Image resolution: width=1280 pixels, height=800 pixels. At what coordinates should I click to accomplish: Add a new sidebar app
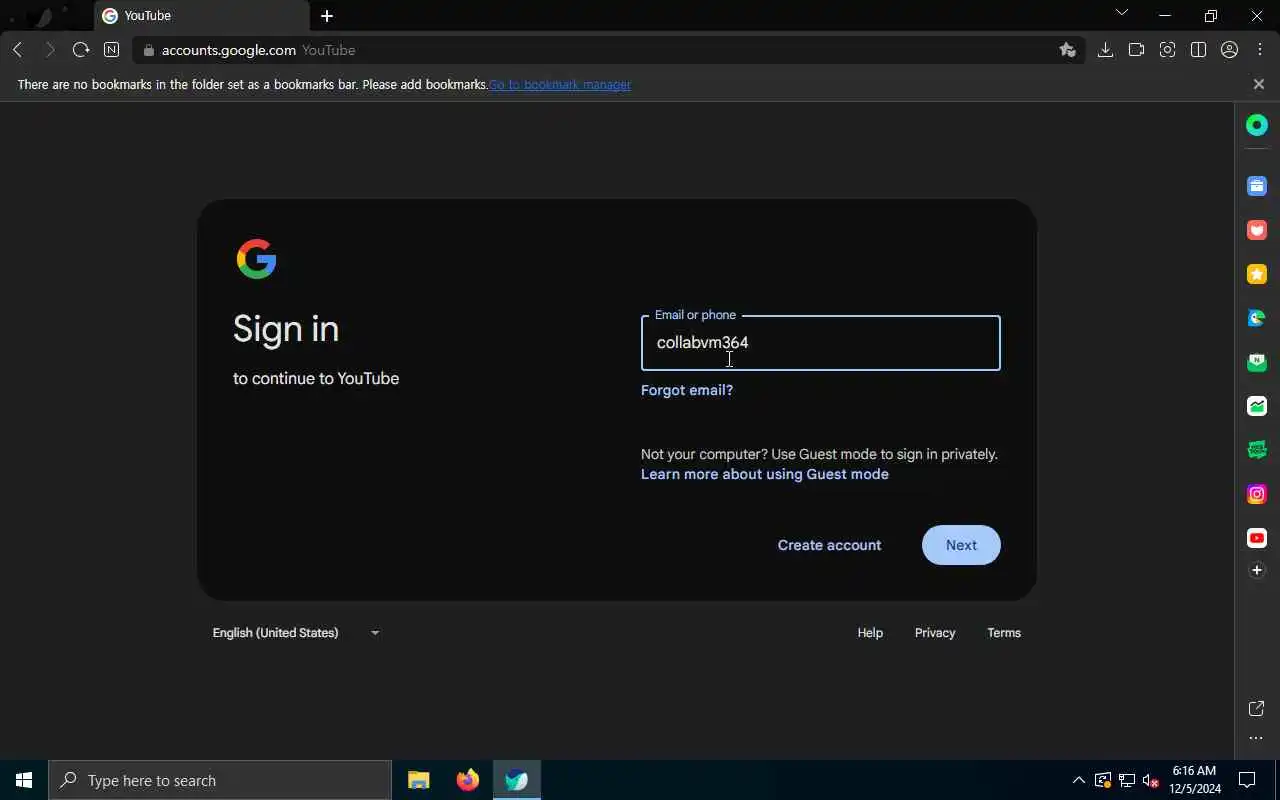pyautogui.click(x=1257, y=570)
